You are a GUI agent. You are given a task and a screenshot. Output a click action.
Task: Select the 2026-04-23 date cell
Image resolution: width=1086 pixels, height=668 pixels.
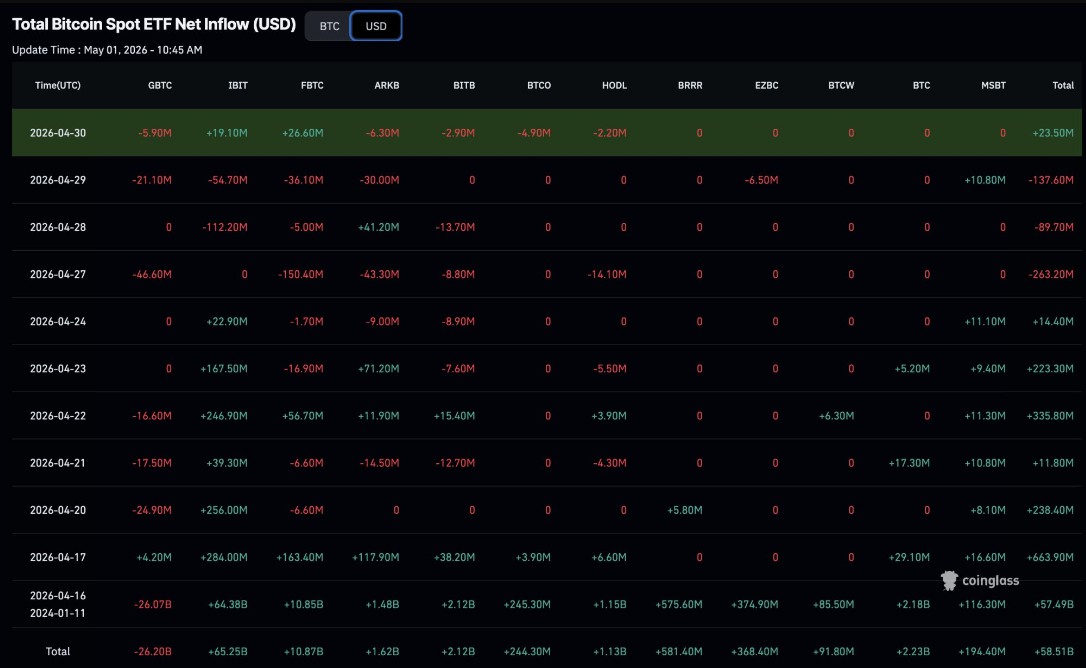(58, 369)
